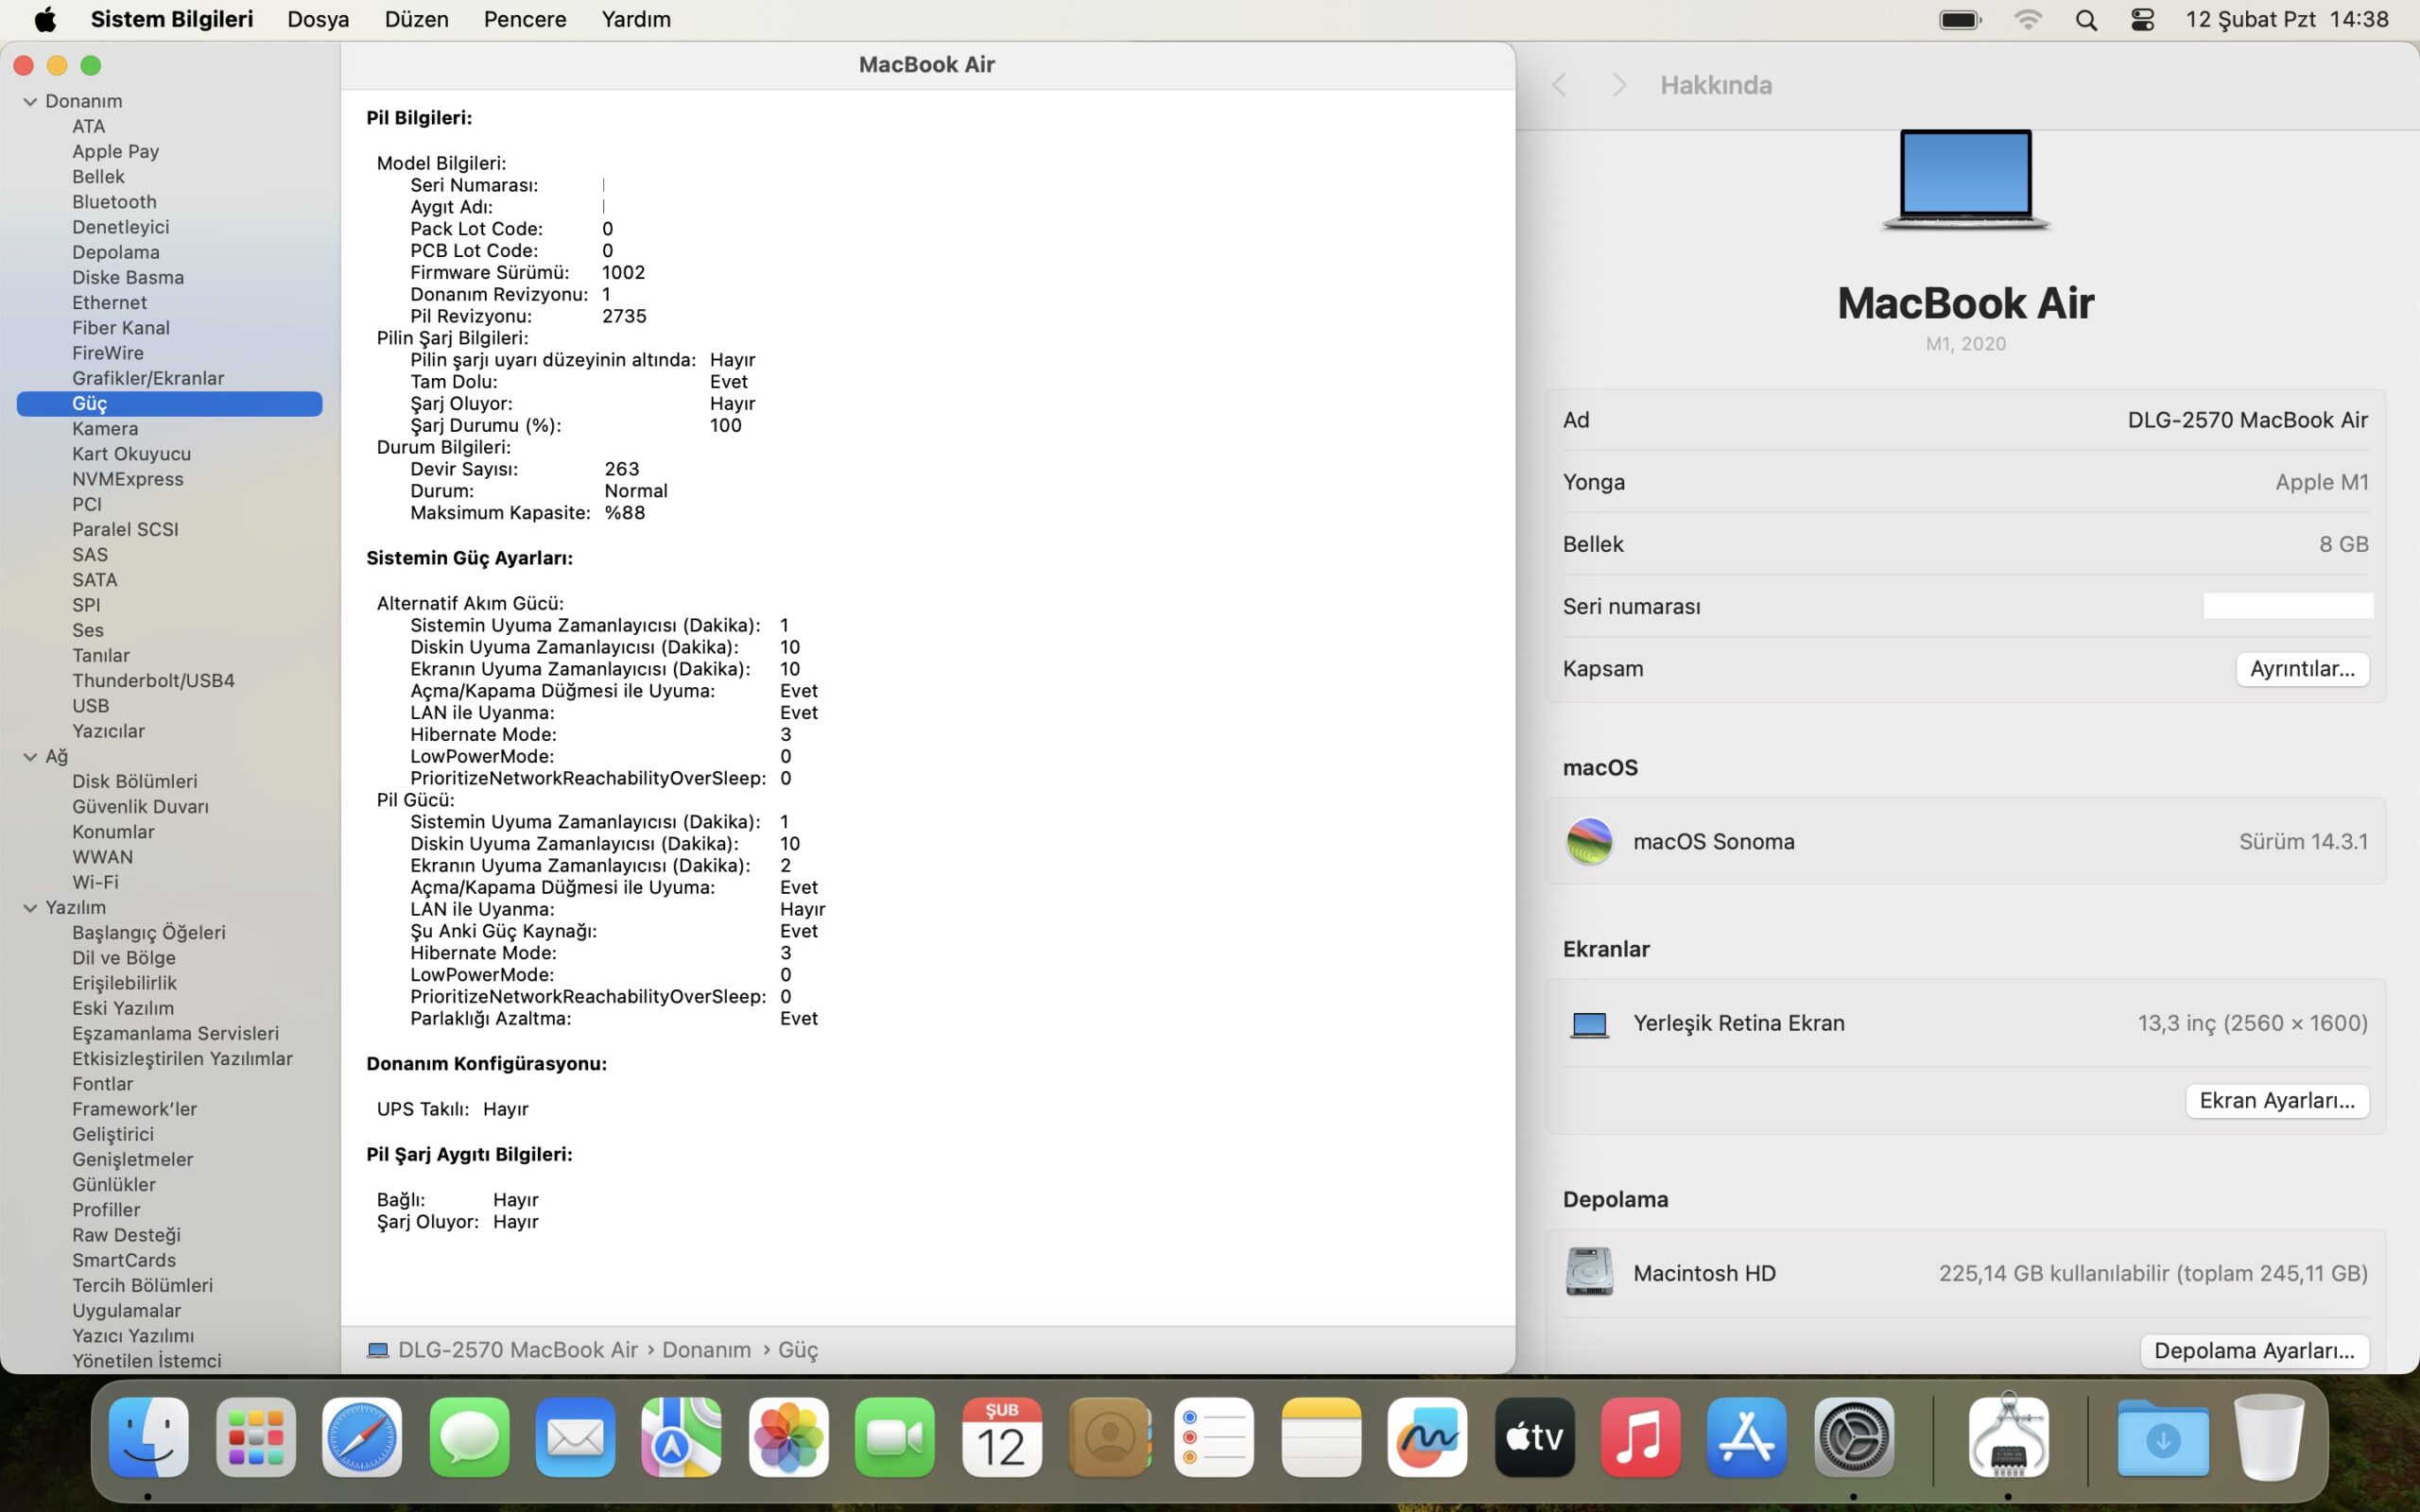Open the Pencere menu
Screen dimensions: 2420x1512
coord(525,19)
